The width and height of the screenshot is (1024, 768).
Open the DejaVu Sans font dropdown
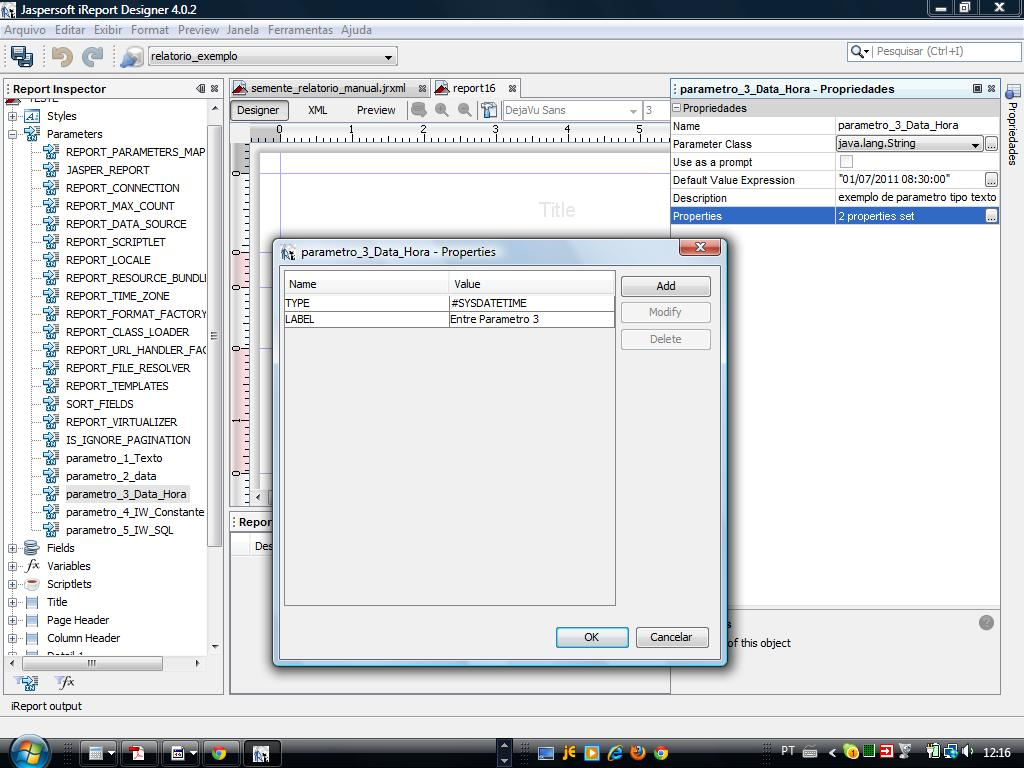click(x=633, y=111)
